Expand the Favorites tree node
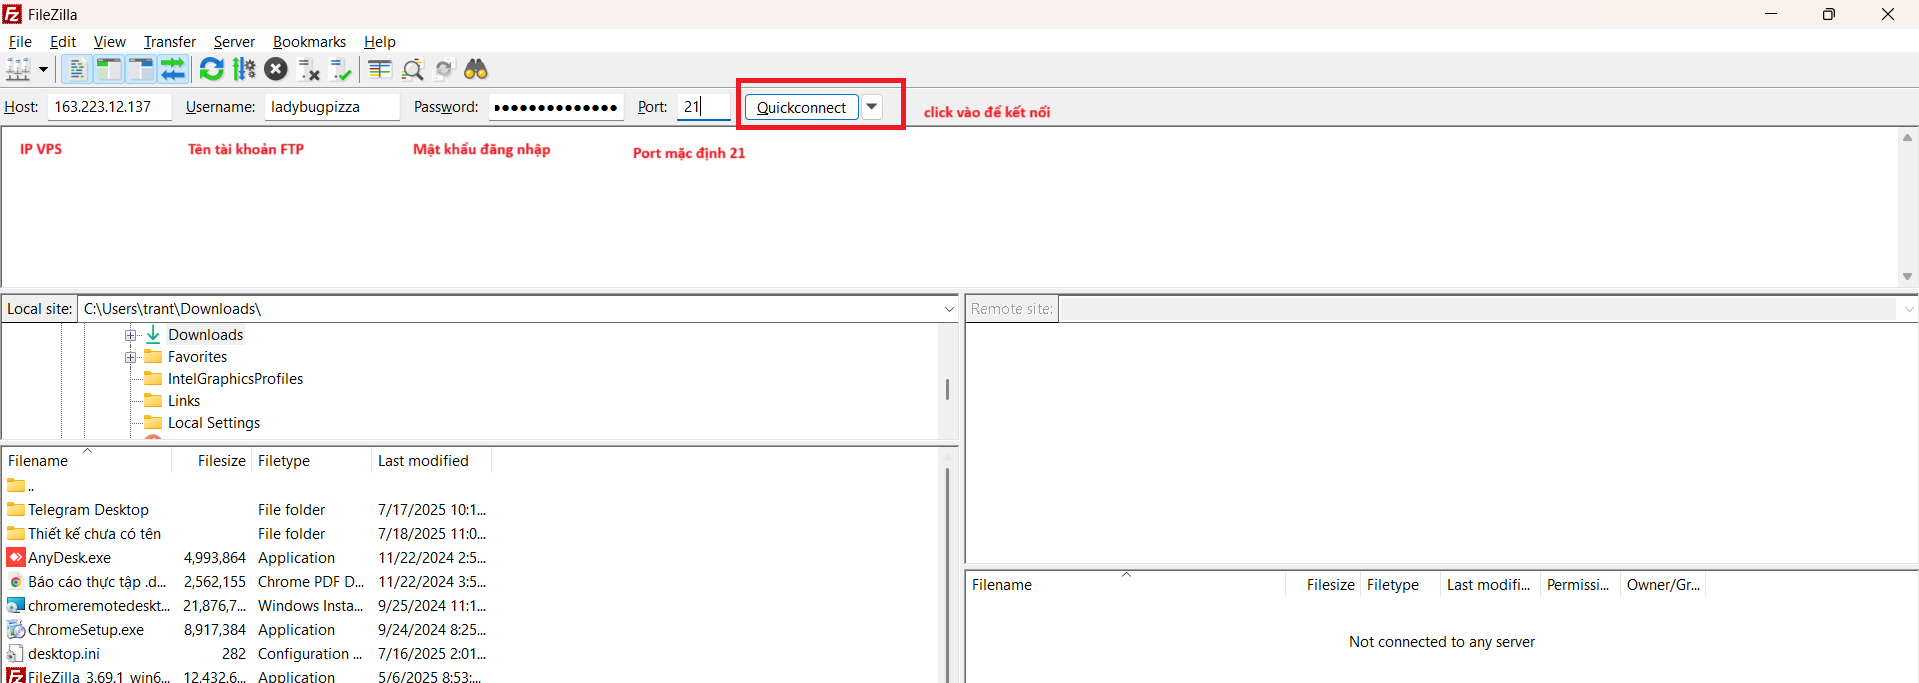This screenshot has height=683, width=1919. pyautogui.click(x=130, y=357)
